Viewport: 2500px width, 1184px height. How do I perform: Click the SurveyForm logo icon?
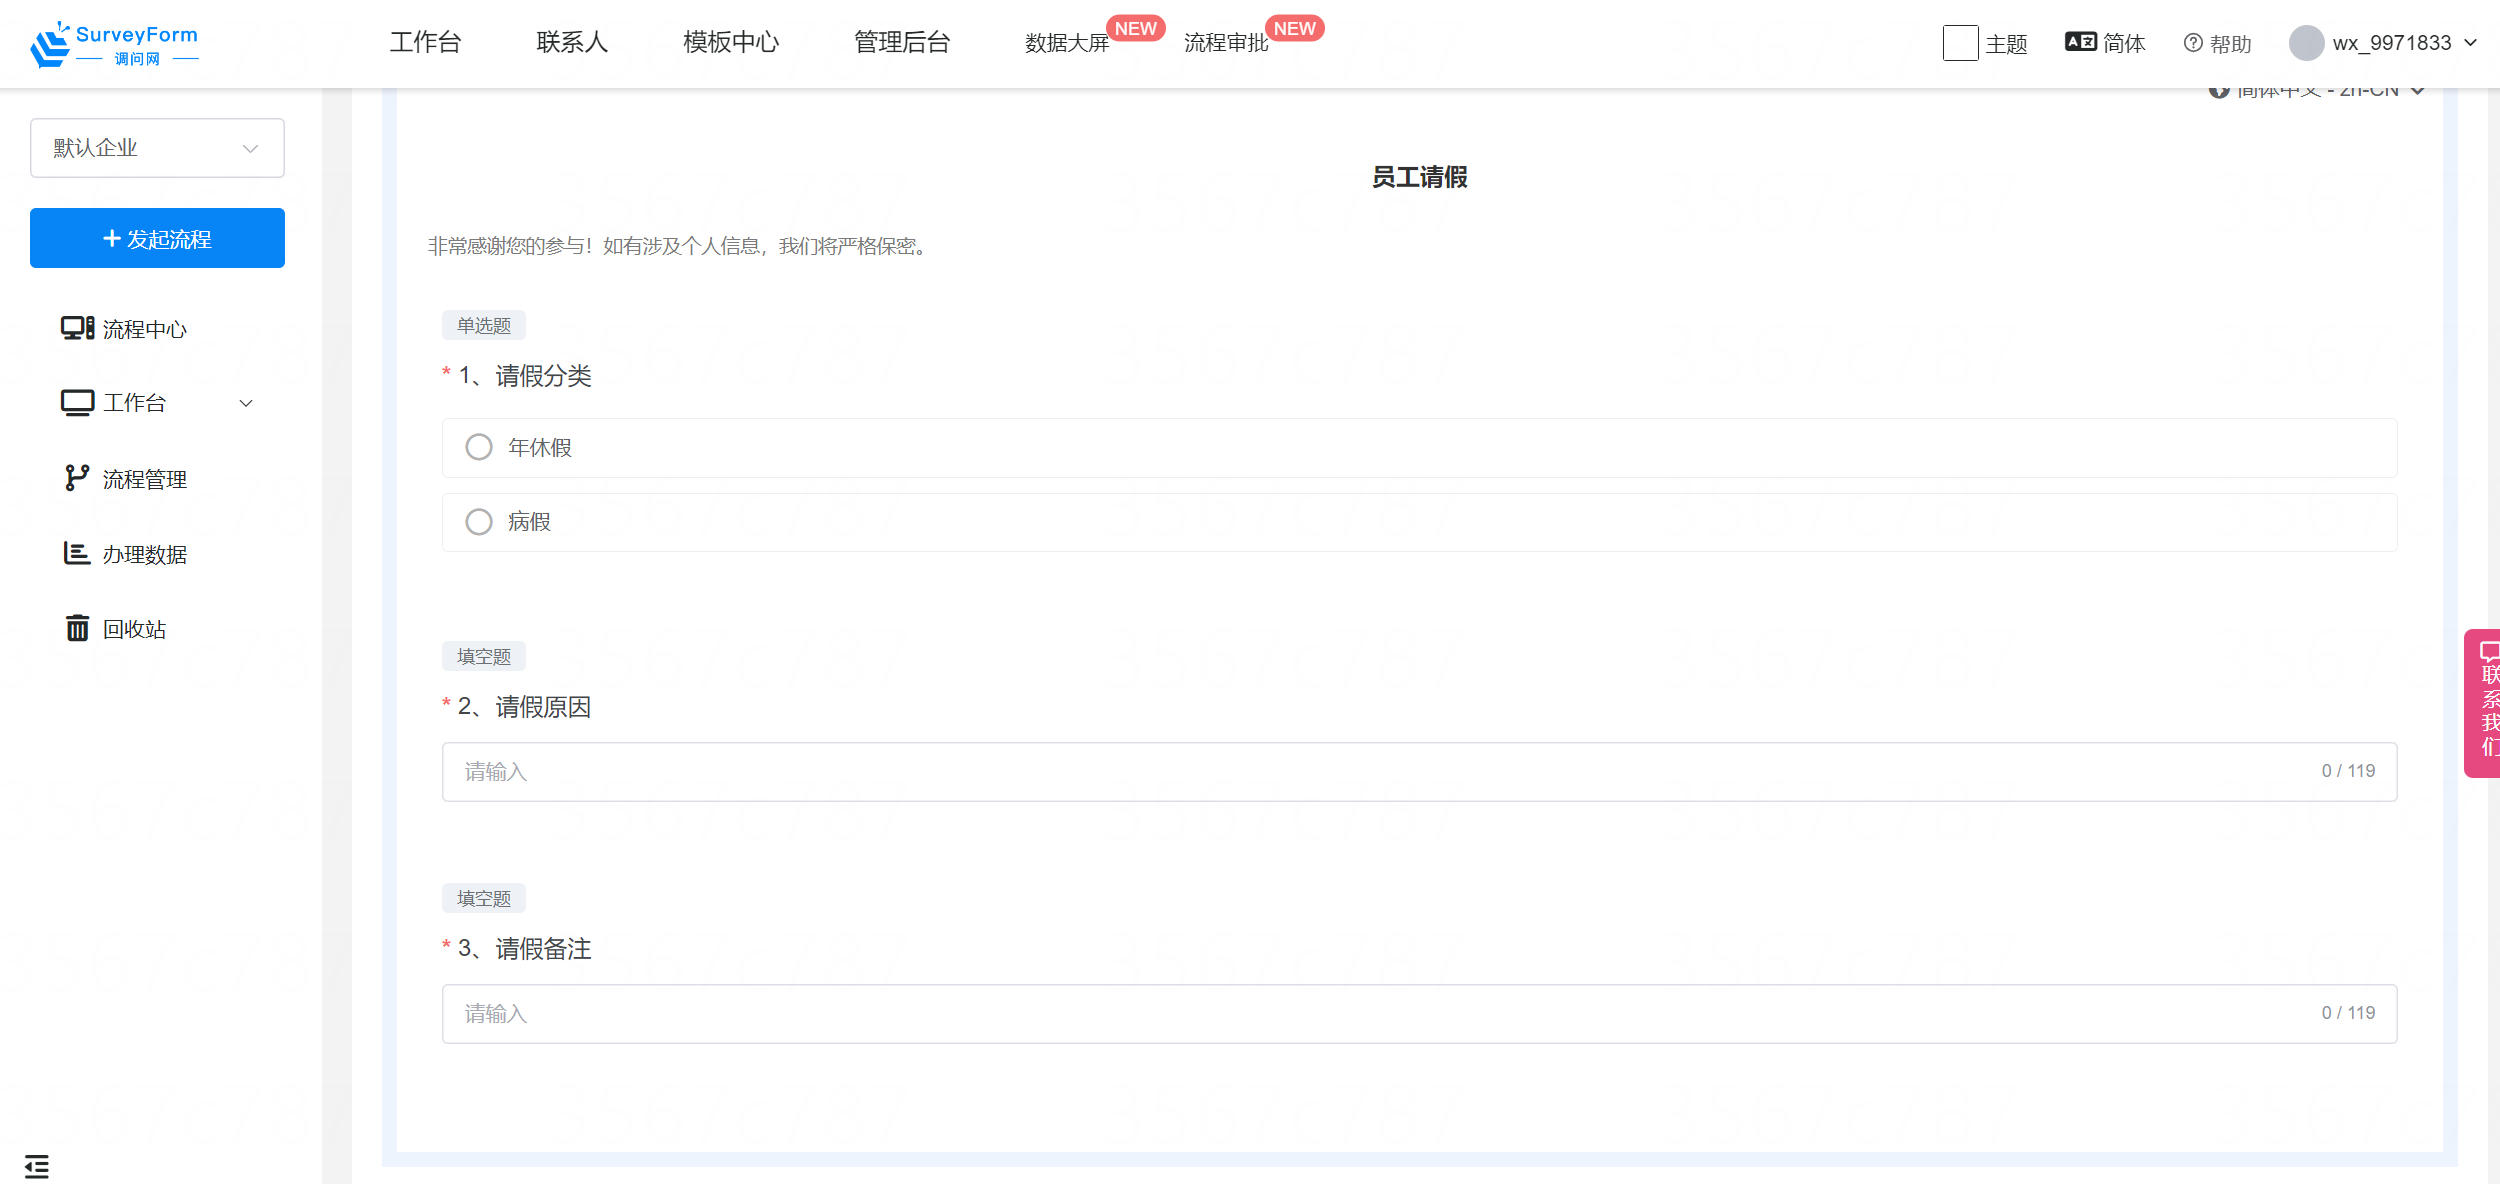click(50, 44)
